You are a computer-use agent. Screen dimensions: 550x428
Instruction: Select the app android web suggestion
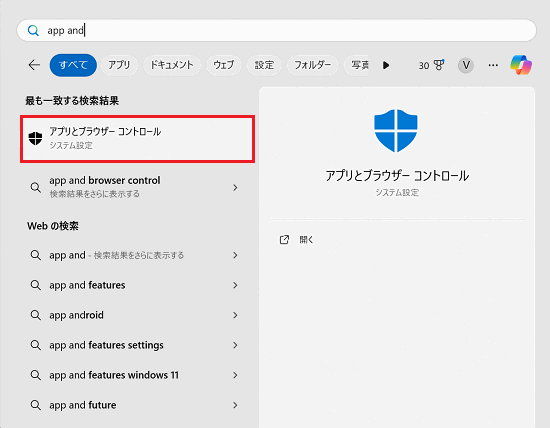138,315
